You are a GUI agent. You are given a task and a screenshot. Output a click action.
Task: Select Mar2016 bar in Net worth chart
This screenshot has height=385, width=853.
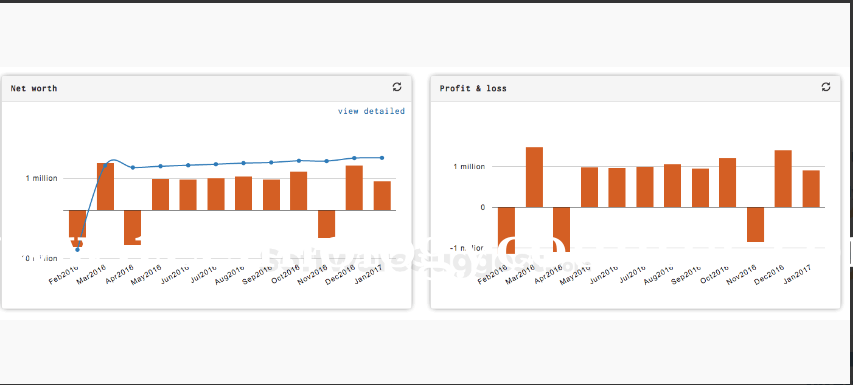[x=105, y=187]
